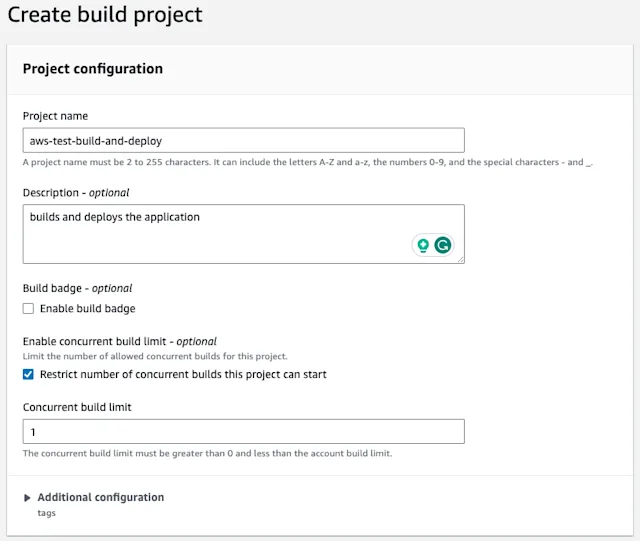Click the Description box resize handle
640x541 pixels.
[460, 259]
